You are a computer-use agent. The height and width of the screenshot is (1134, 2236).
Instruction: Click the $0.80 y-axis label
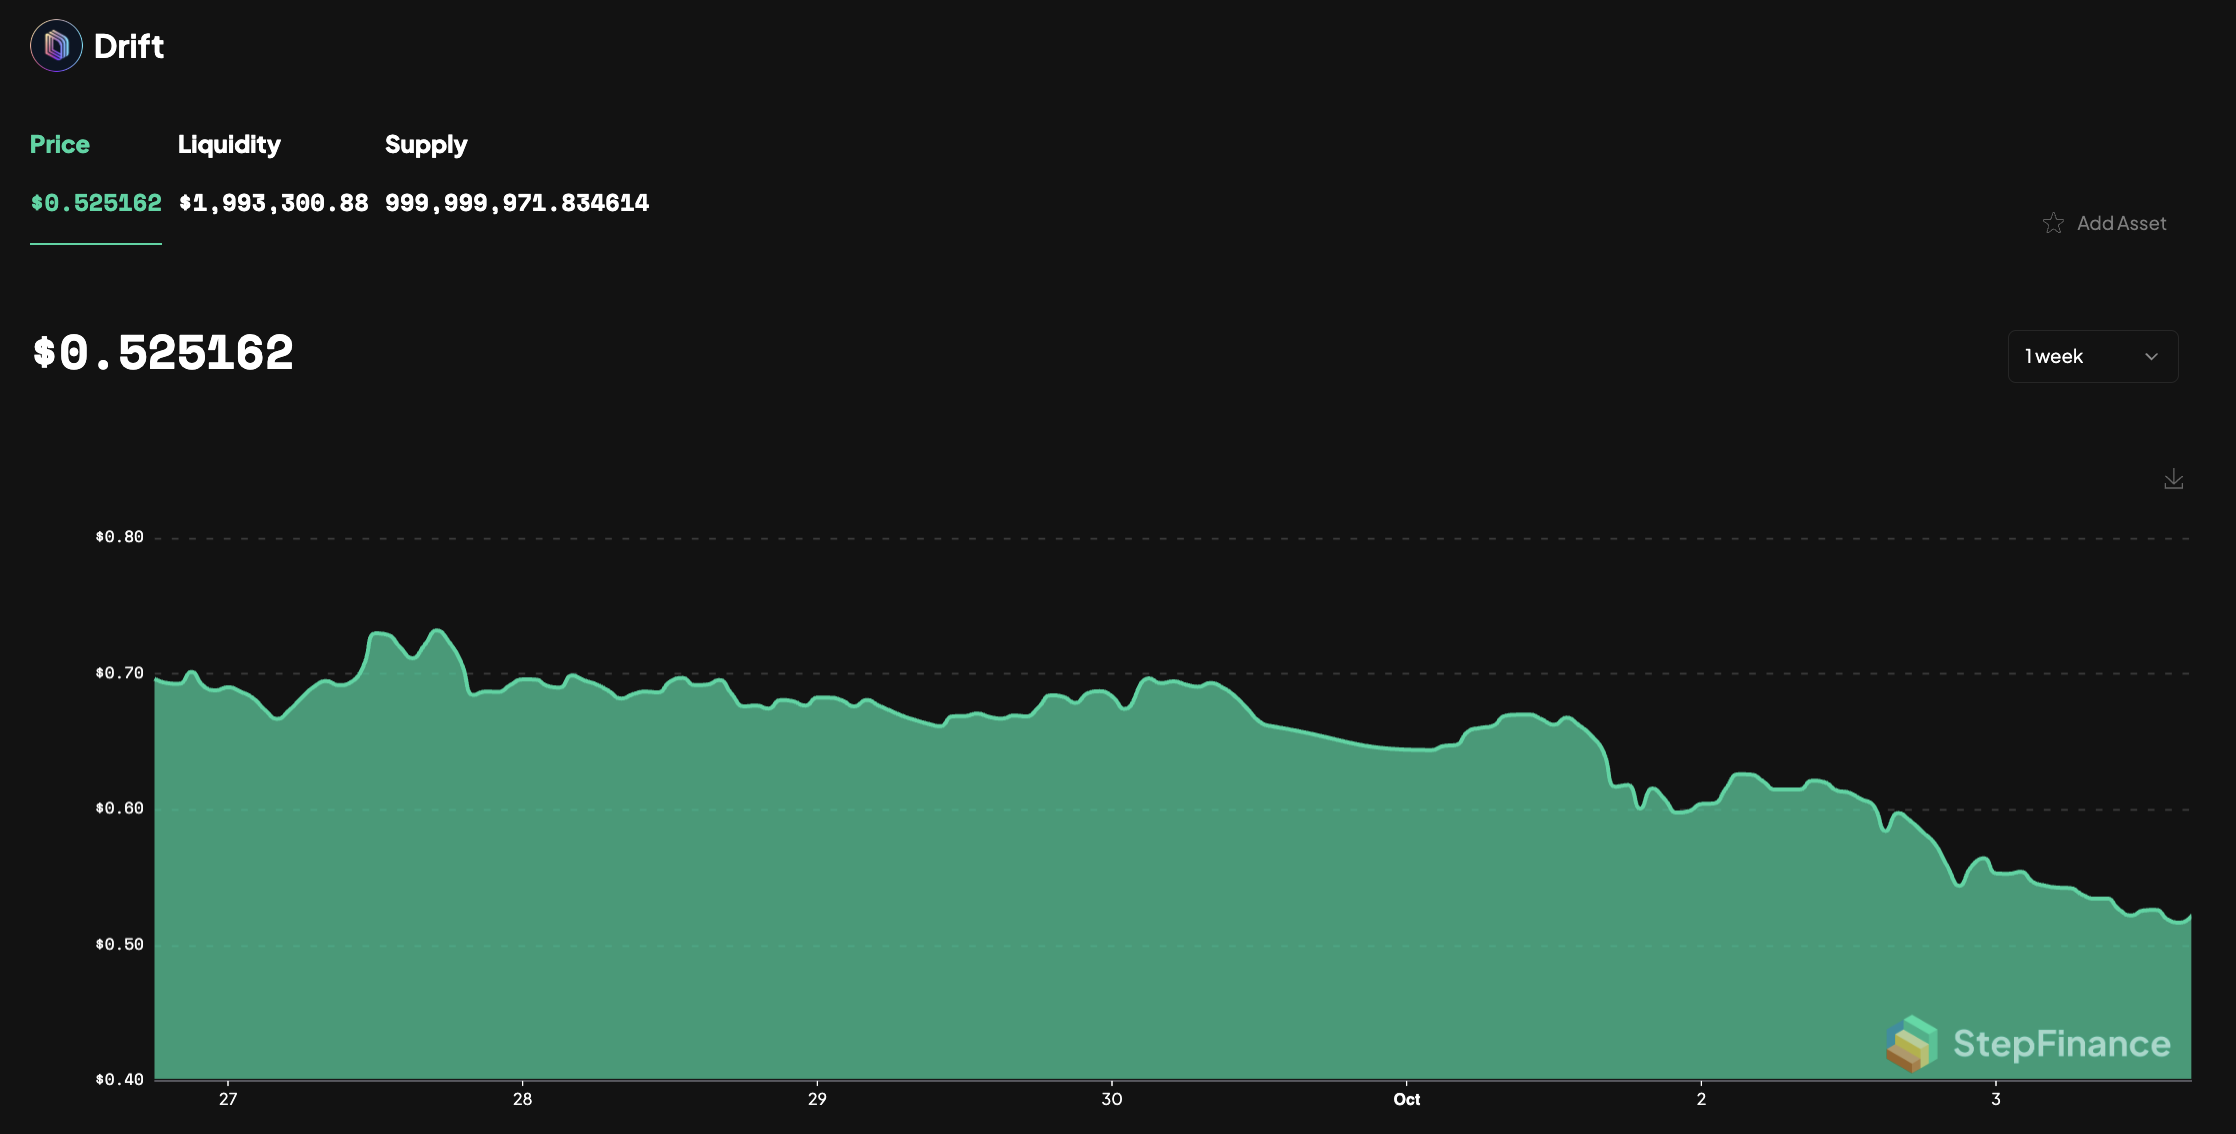119,537
